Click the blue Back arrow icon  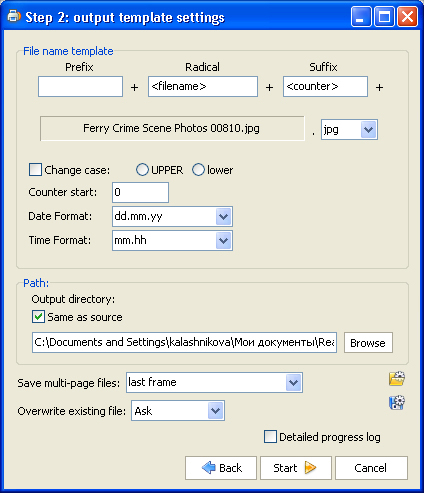tap(209, 468)
